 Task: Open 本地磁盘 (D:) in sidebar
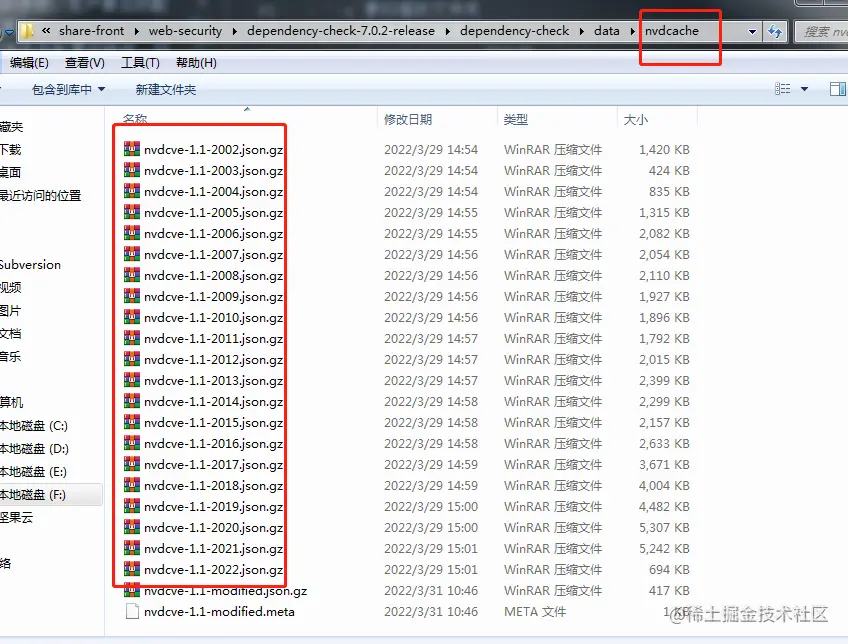34,449
